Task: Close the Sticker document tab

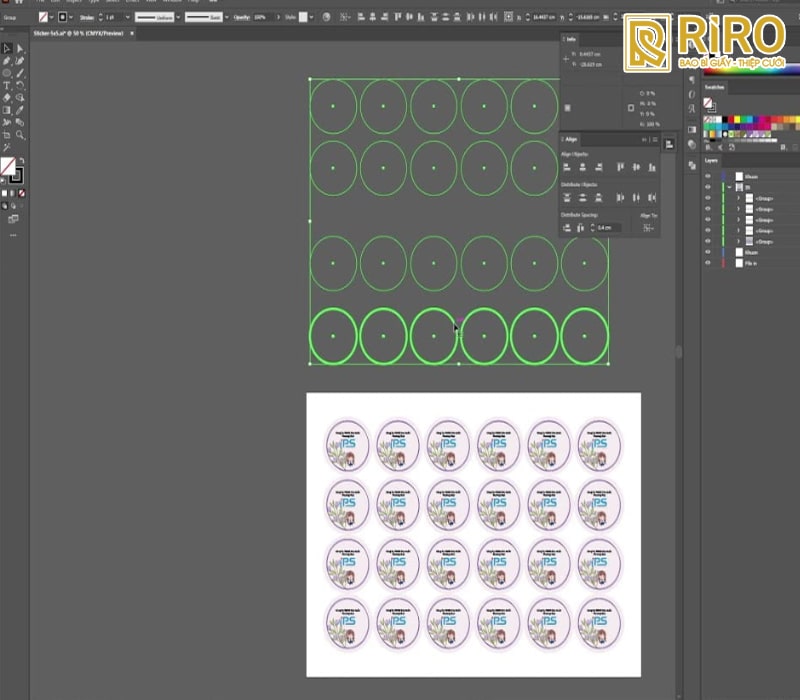Action: [x=132, y=33]
